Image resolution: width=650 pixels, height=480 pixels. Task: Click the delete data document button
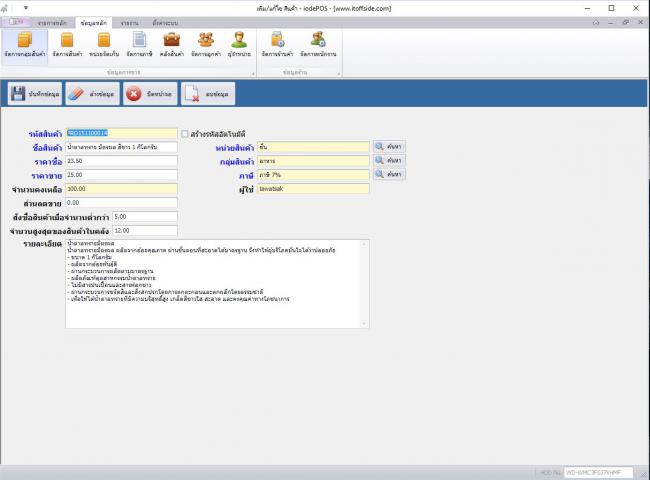[208, 94]
